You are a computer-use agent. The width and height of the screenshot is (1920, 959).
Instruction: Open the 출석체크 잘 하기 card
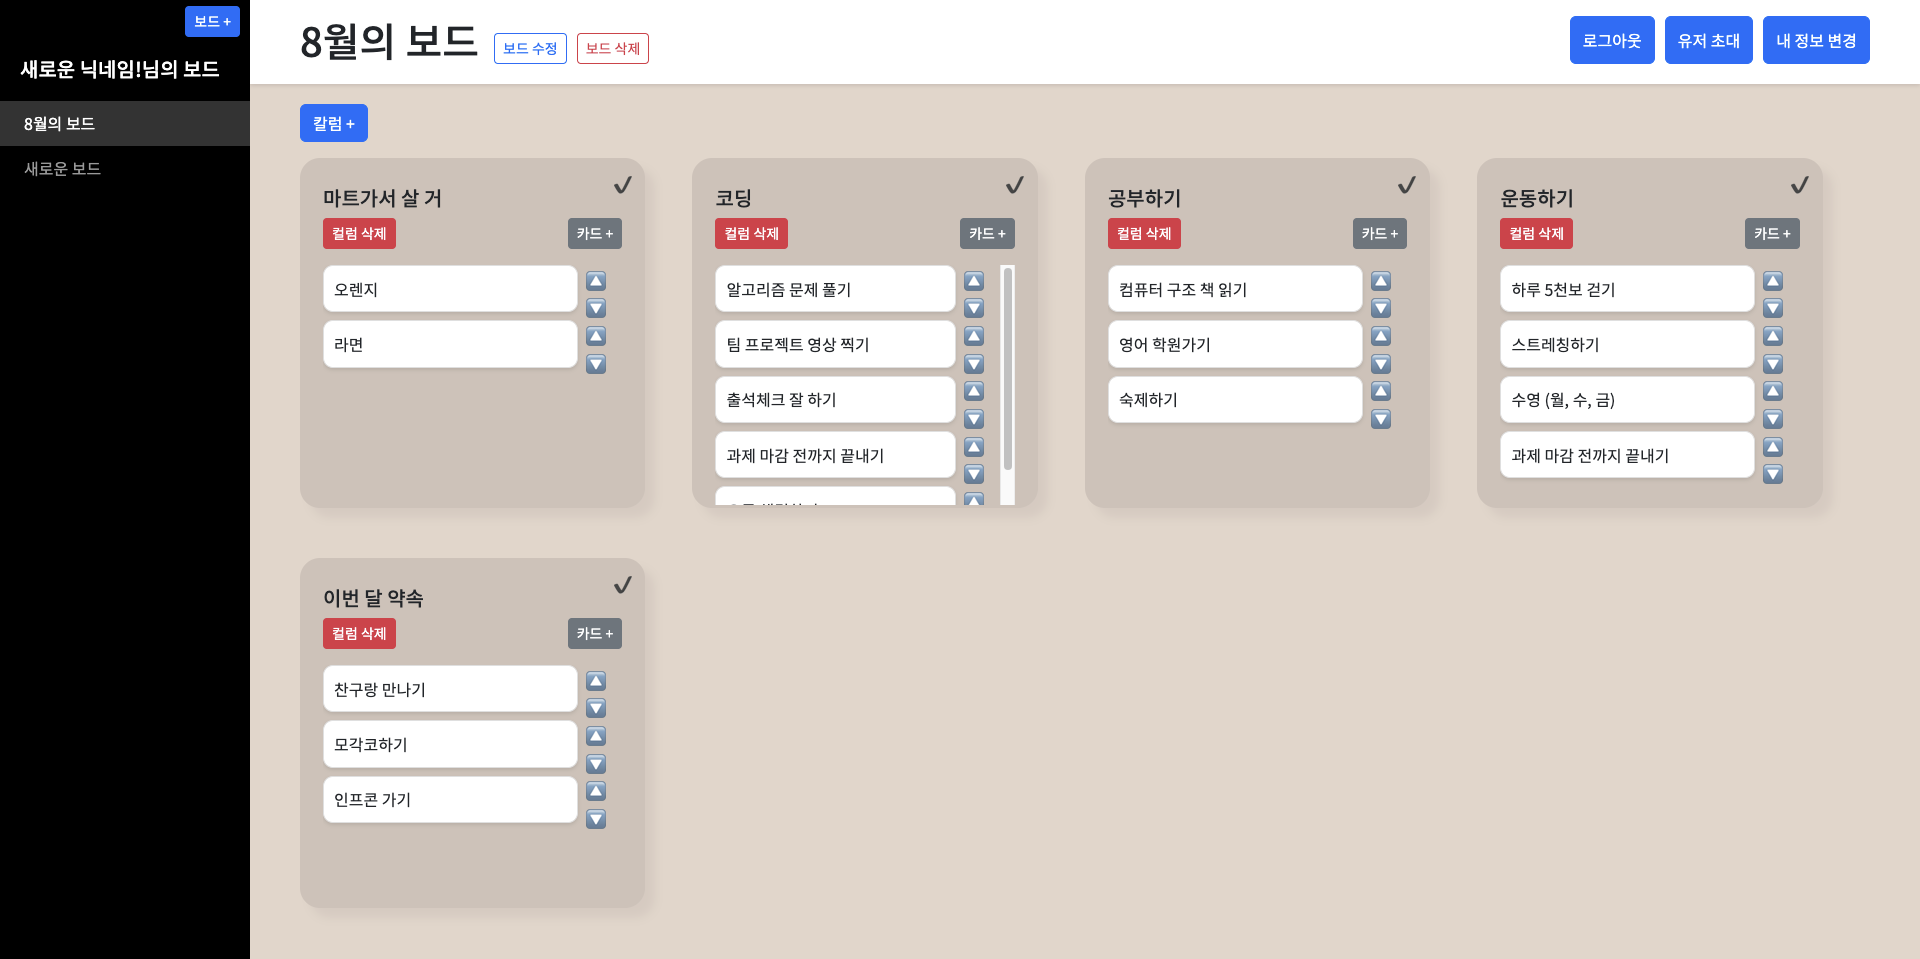pyautogui.click(x=835, y=399)
